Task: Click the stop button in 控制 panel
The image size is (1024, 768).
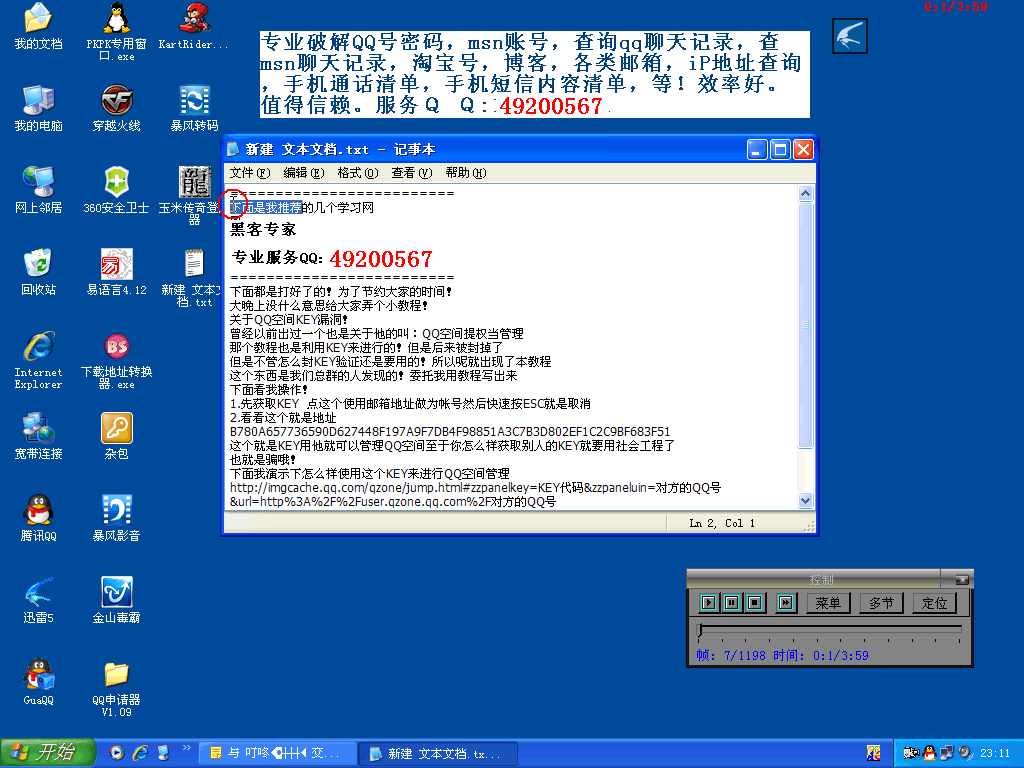Action: pos(754,602)
